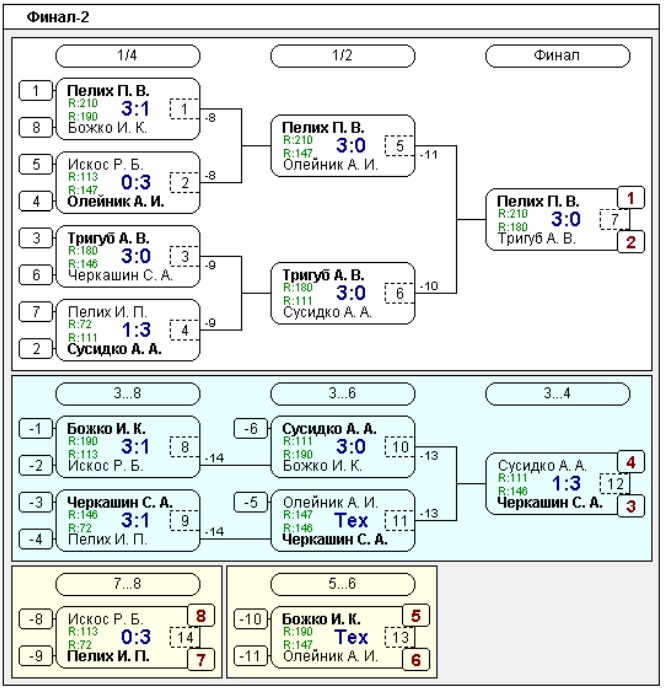The height and width of the screenshot is (691, 667).
Task: Click dashed match number 4 box
Action: (x=184, y=330)
